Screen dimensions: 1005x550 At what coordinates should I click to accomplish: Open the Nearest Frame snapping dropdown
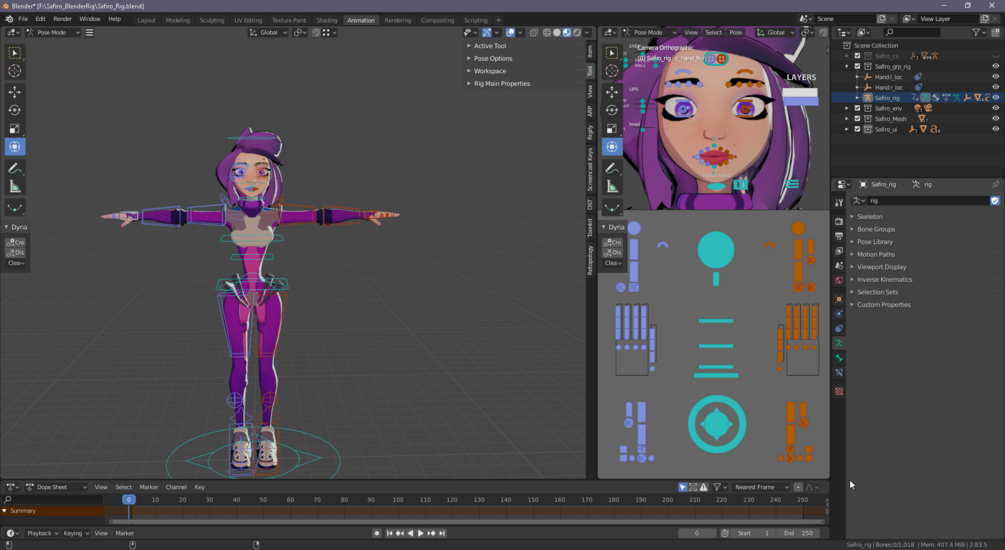click(x=761, y=487)
